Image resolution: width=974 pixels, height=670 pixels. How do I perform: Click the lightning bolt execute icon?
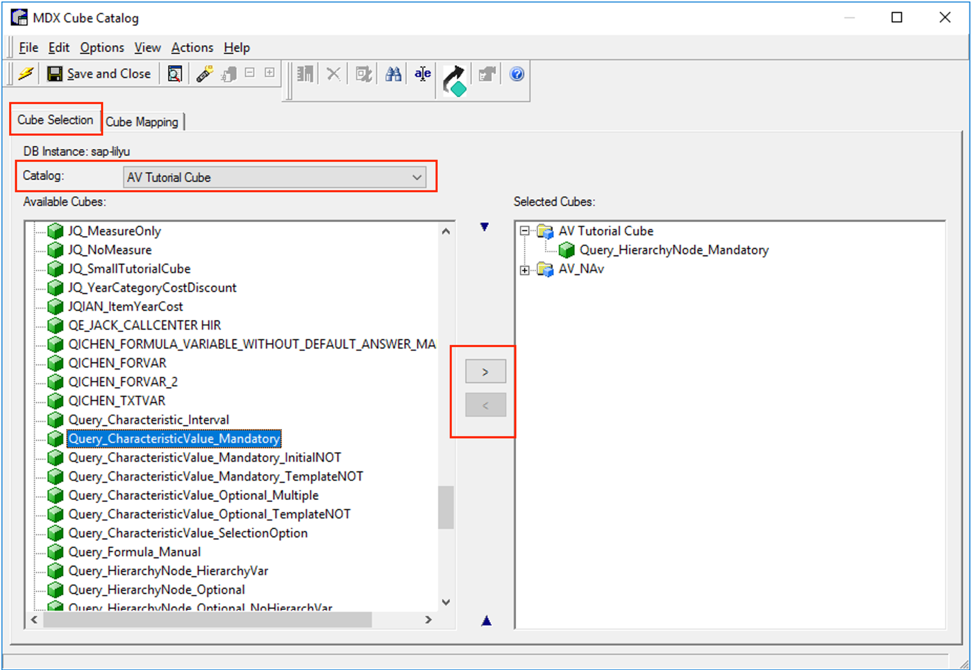pos(24,73)
